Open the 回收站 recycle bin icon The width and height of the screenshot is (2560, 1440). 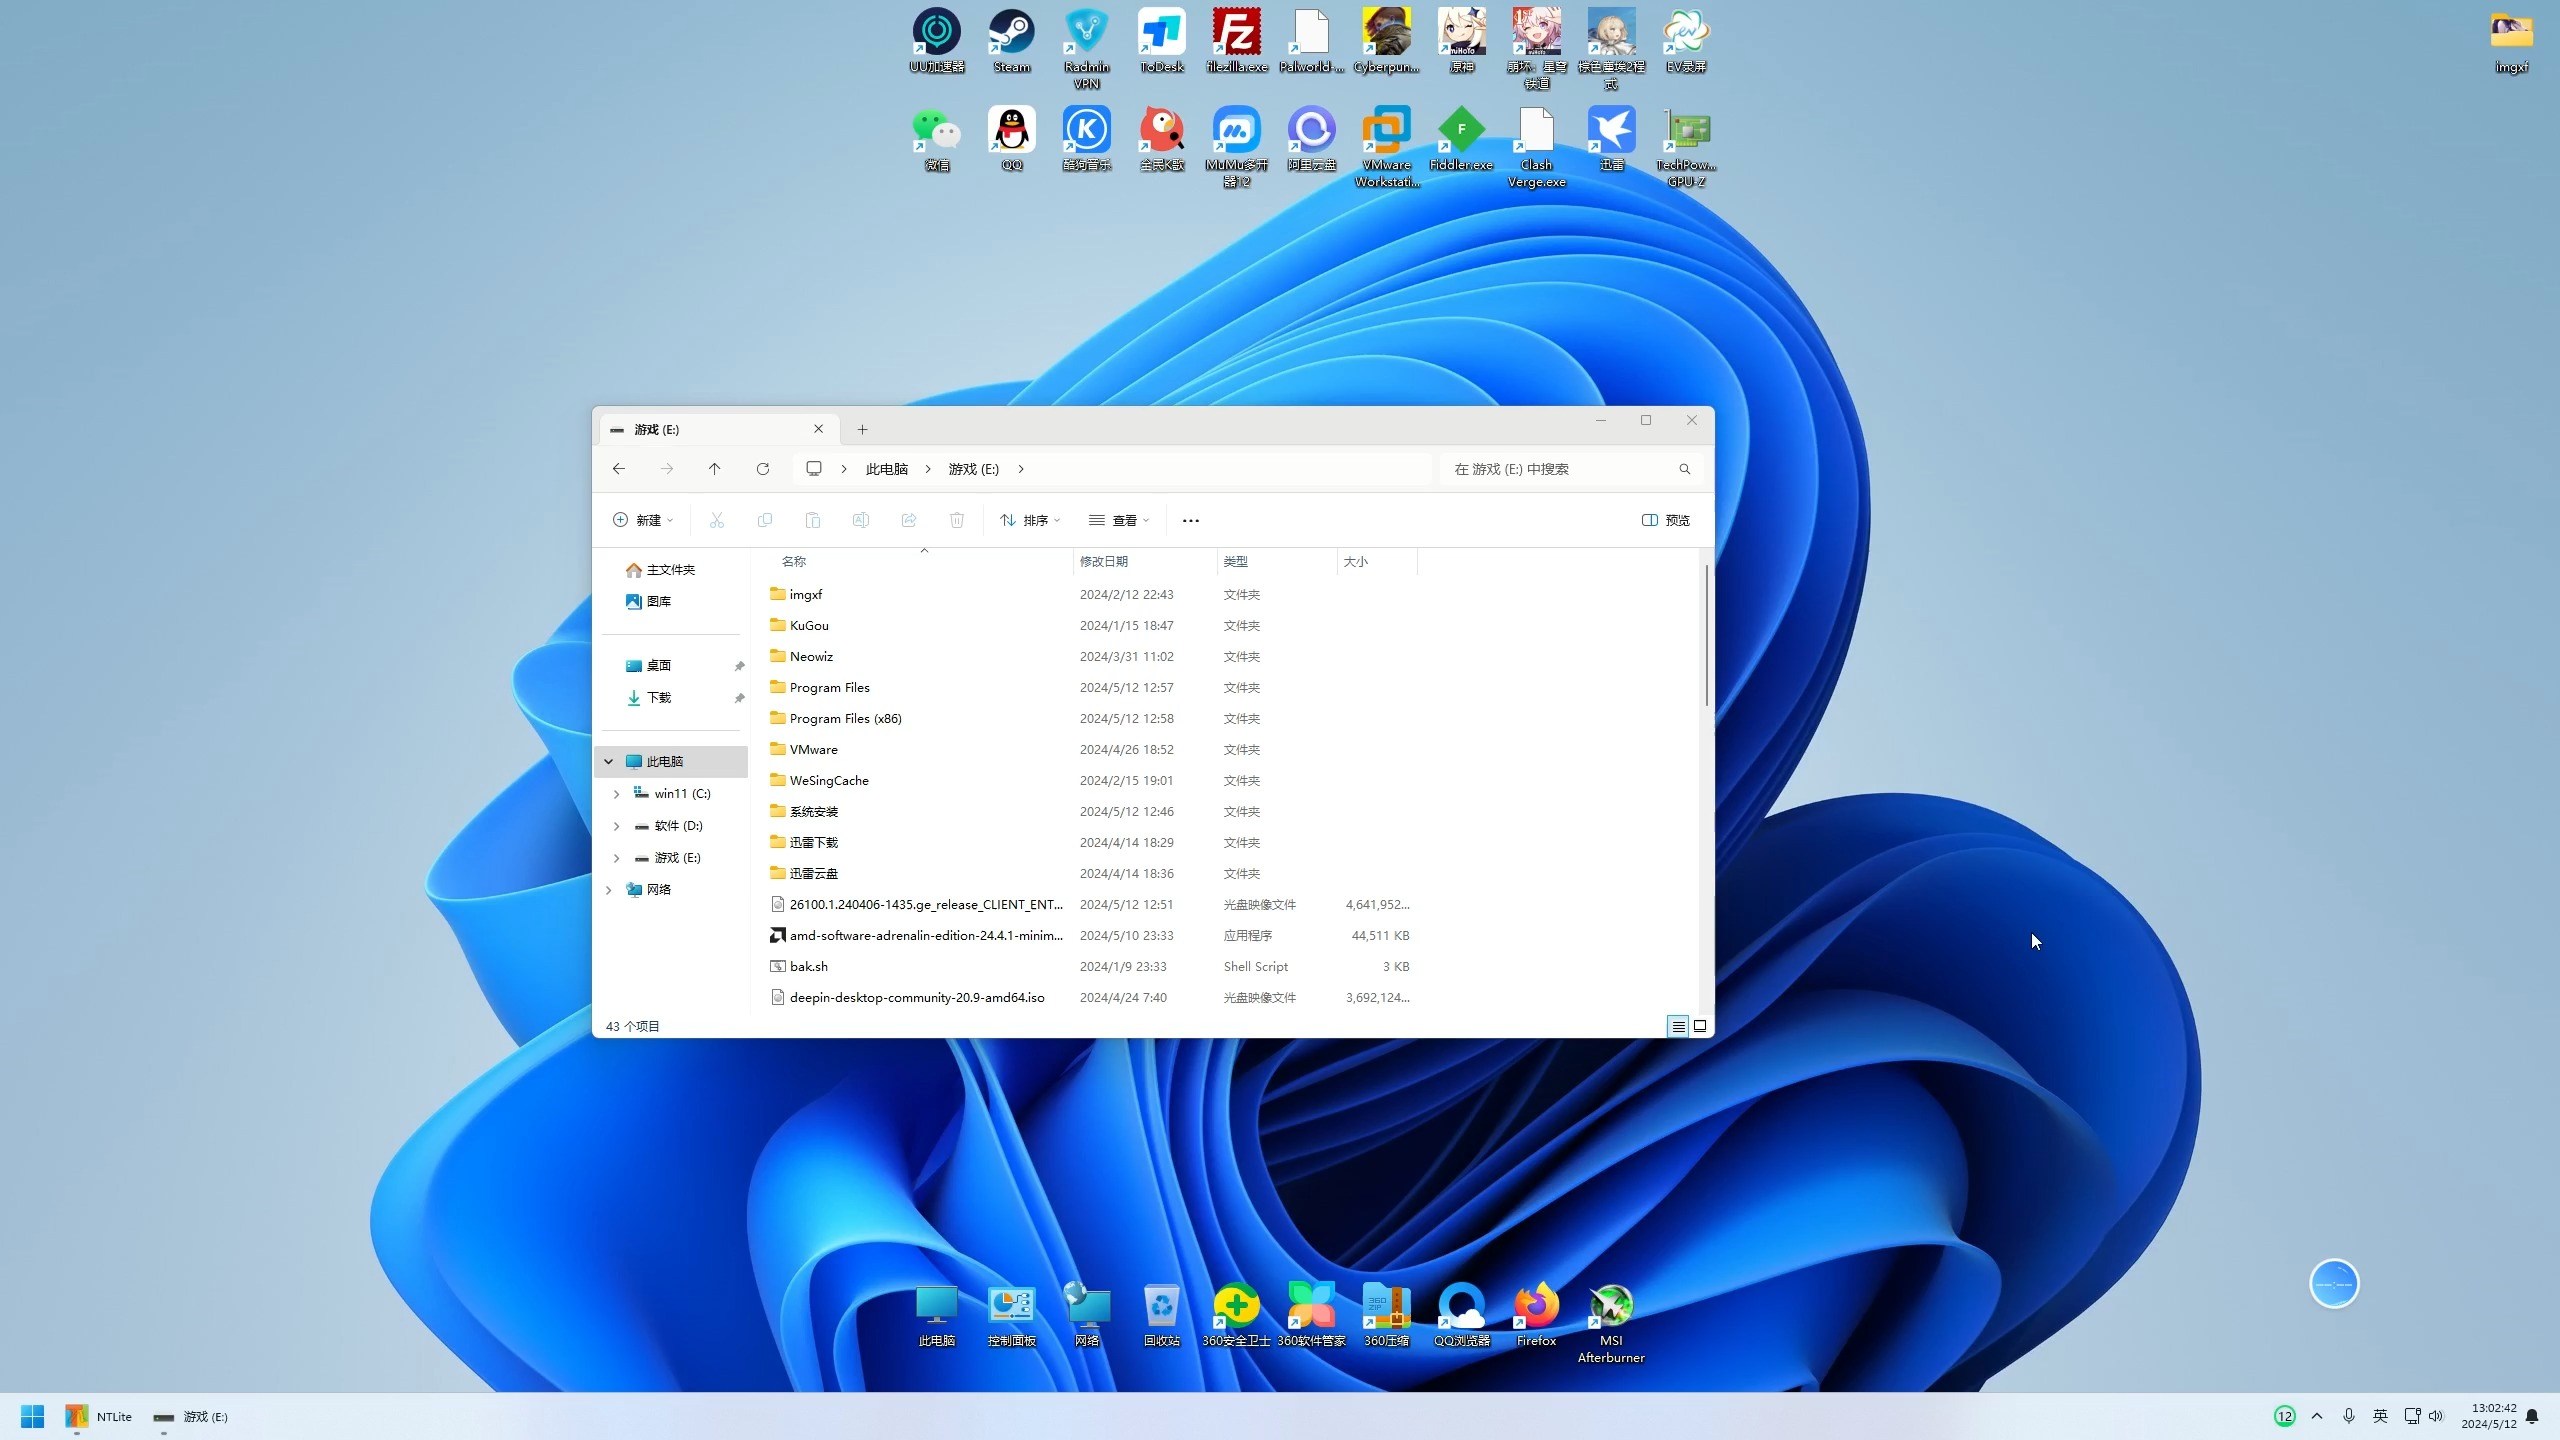(1161, 1315)
